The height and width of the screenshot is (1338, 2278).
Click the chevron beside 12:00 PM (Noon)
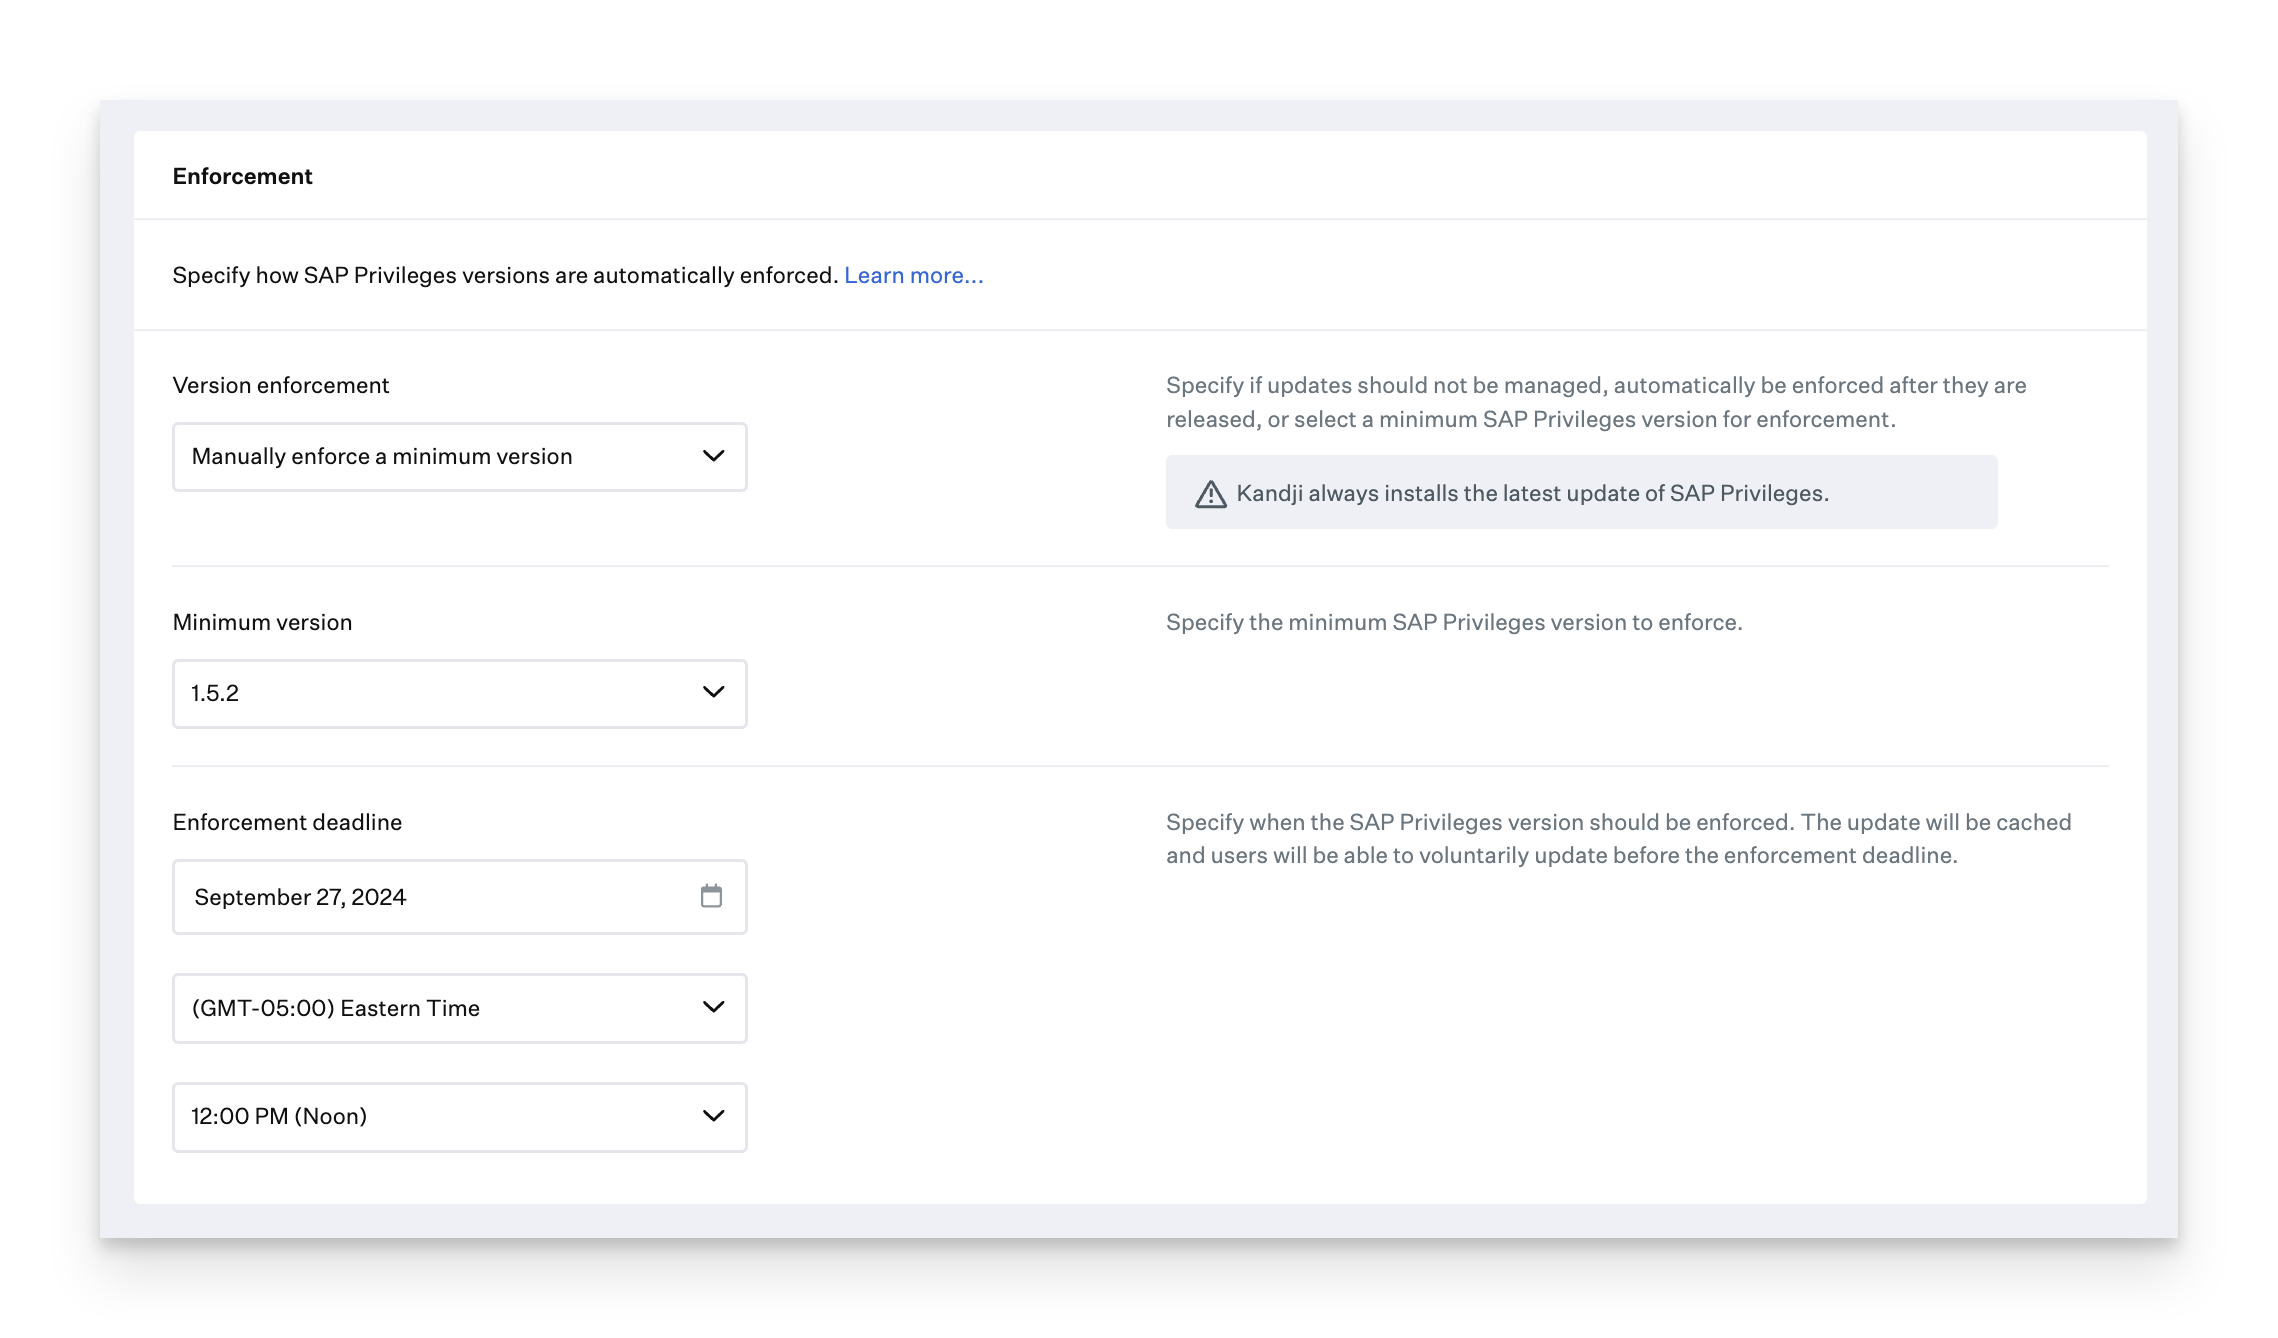[x=713, y=1116]
